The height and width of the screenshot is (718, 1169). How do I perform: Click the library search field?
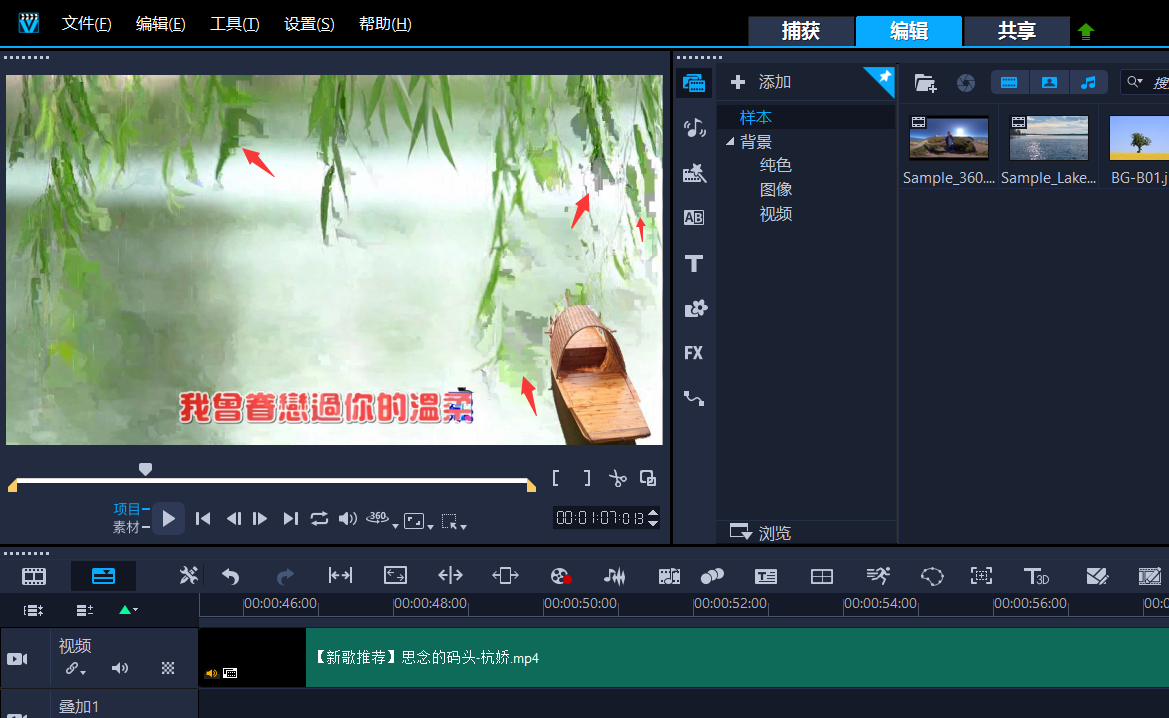pyautogui.click(x=1145, y=82)
